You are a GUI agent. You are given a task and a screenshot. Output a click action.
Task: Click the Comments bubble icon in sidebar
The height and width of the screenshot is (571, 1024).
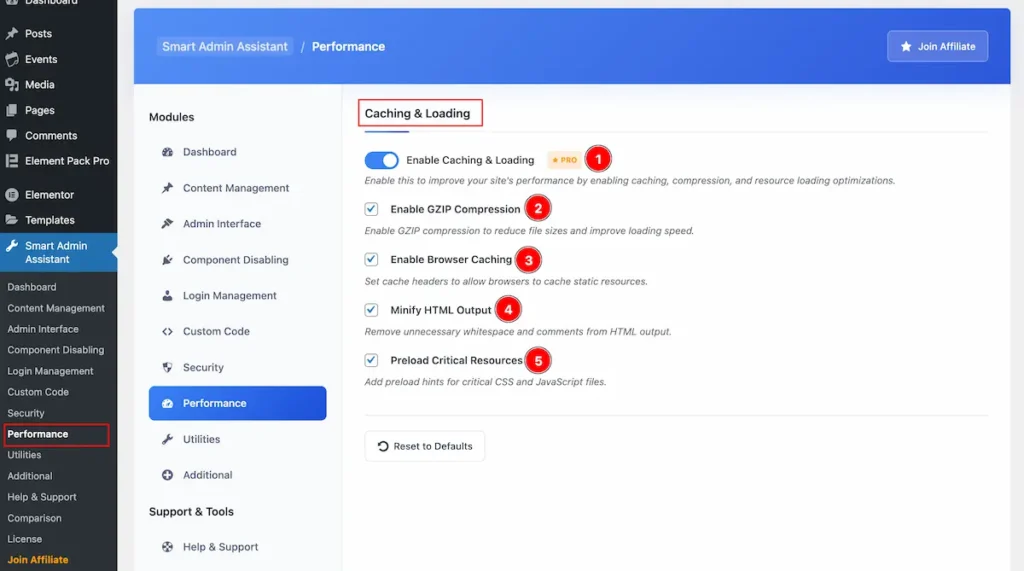click(x=12, y=135)
